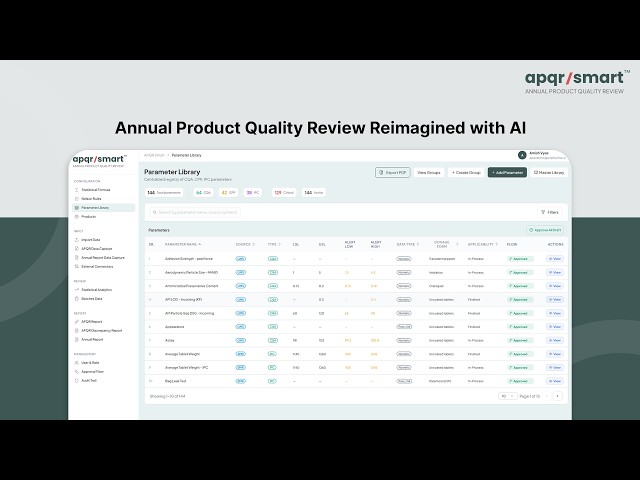Click the User & Role sidebar icon
Image resolution: width=640 pixels, height=480 pixels.
(77, 362)
